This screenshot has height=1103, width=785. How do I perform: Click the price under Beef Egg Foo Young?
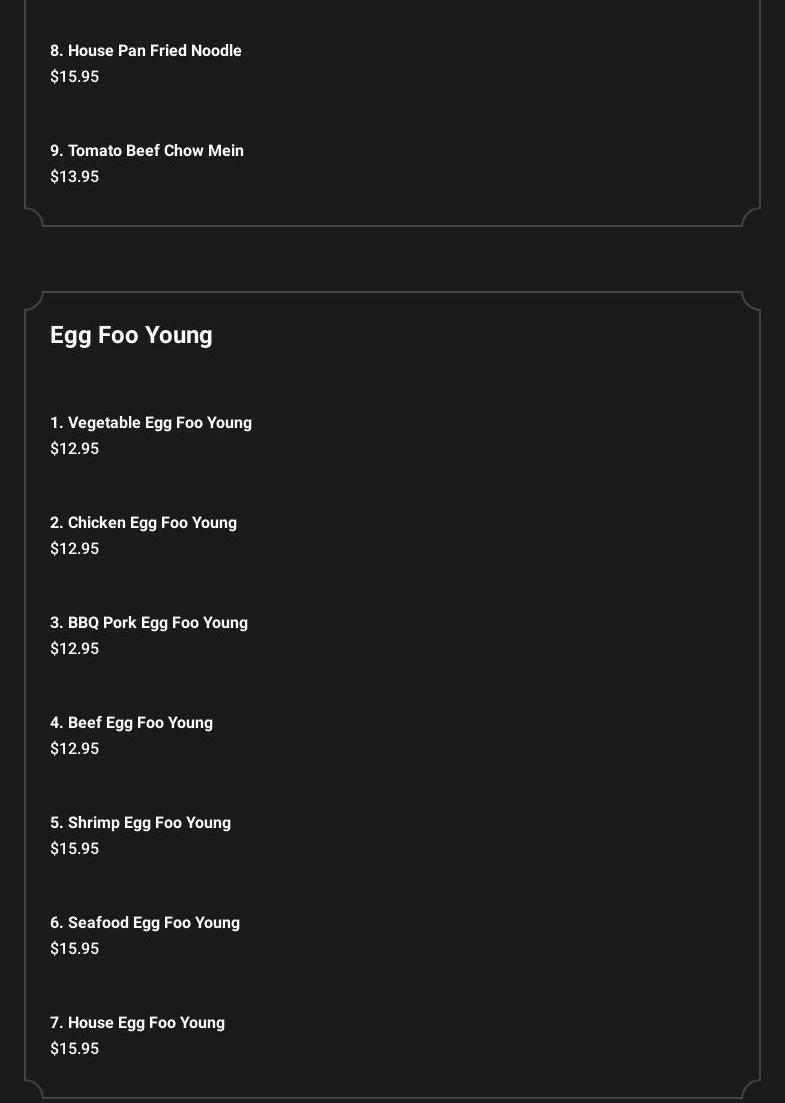[75, 749]
